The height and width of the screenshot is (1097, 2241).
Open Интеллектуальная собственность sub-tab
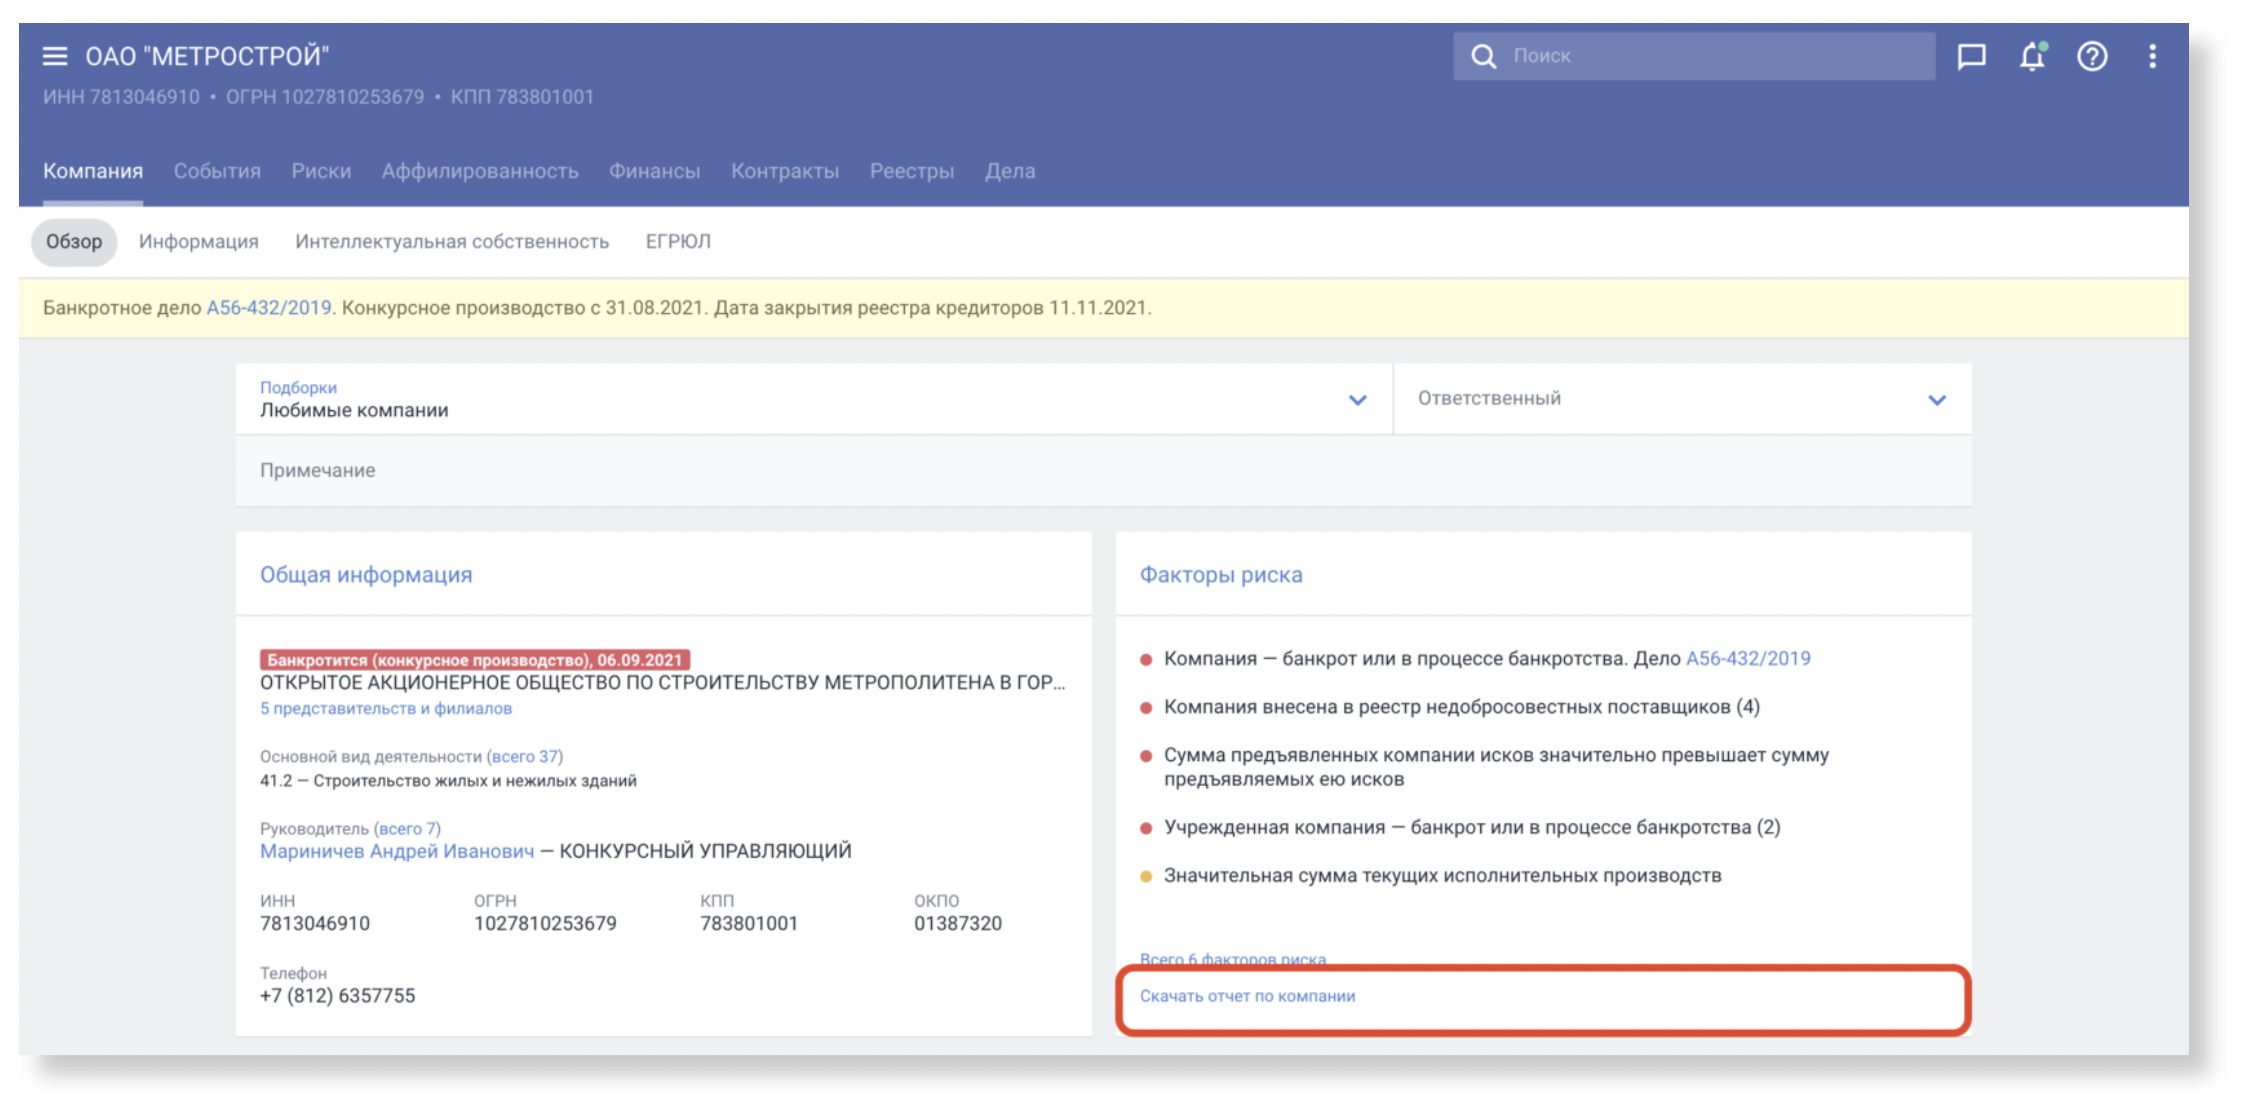(x=452, y=242)
